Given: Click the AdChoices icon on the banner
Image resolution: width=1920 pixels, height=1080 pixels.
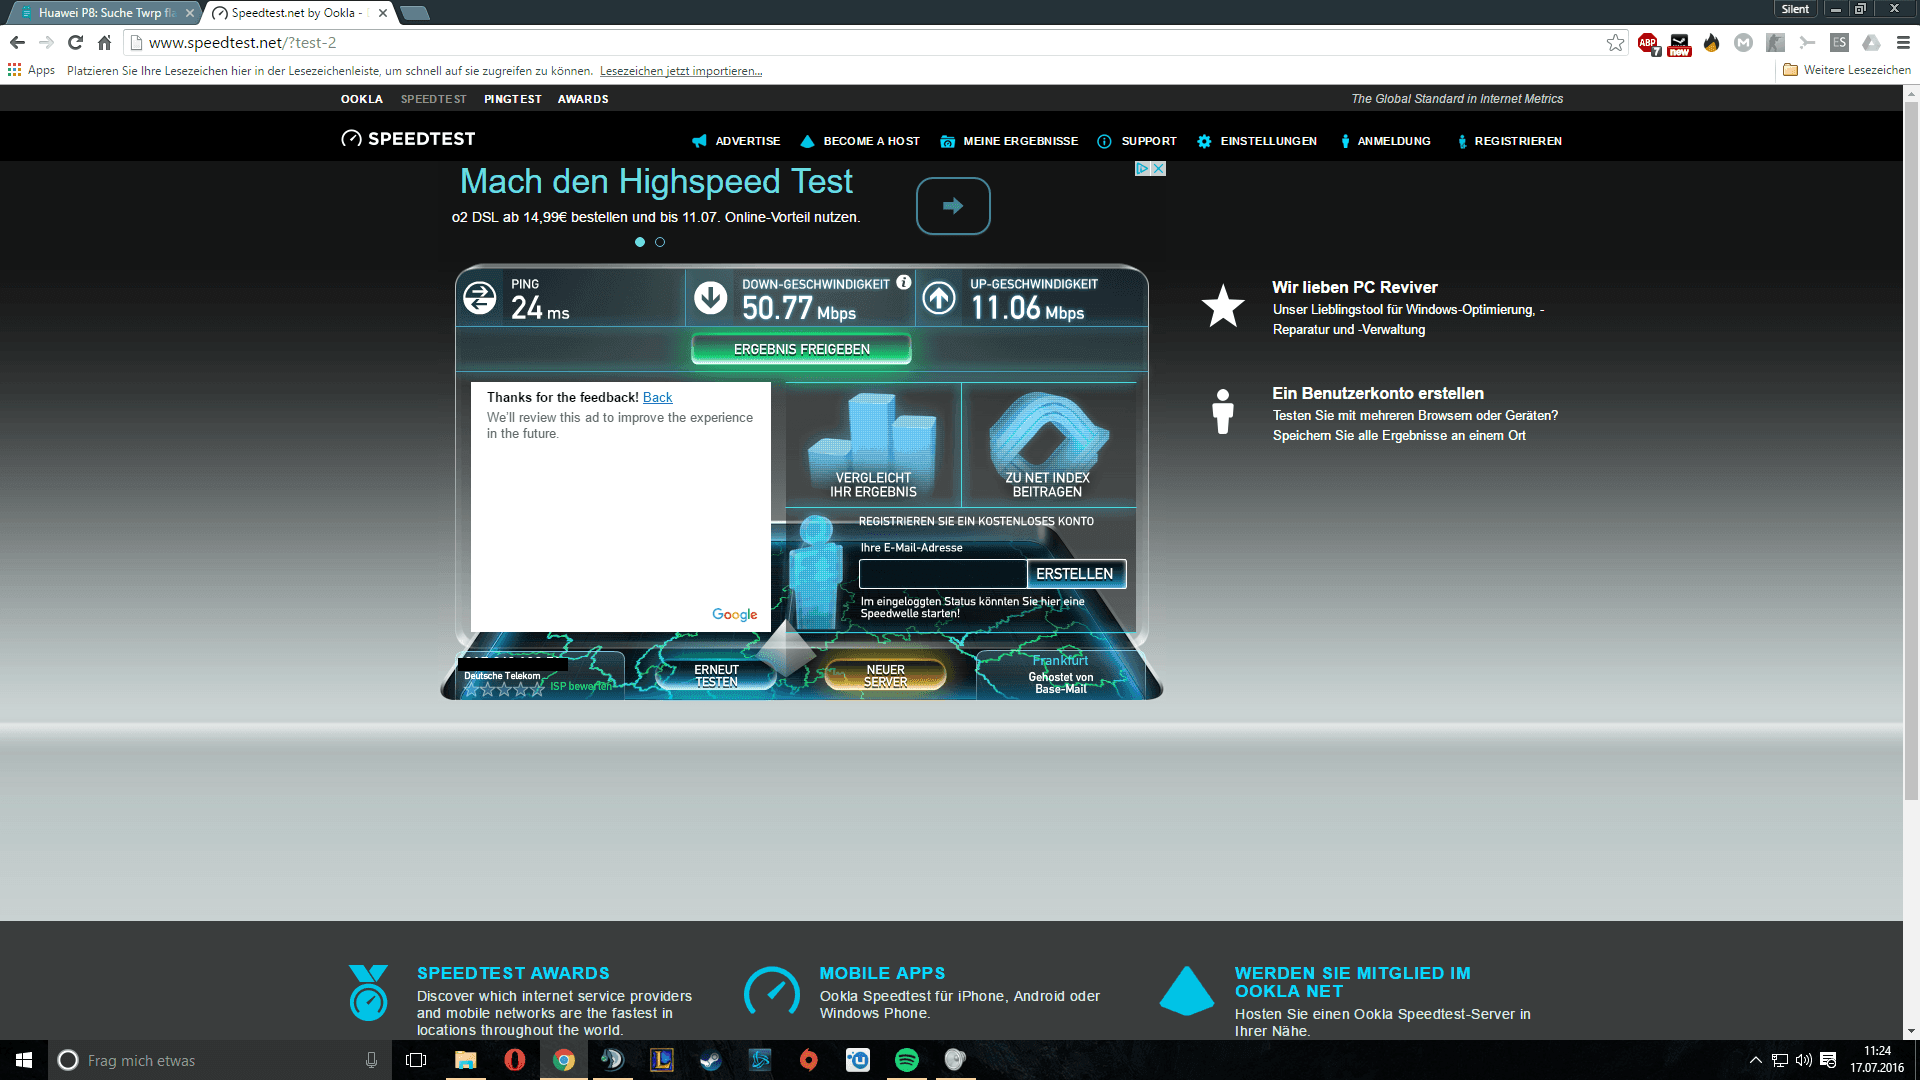Looking at the screenshot, I should pyautogui.click(x=1142, y=169).
